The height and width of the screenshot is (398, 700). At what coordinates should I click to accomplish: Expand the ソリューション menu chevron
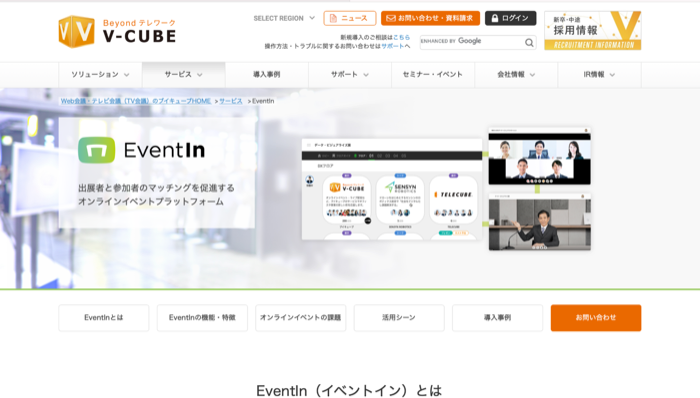click(127, 75)
